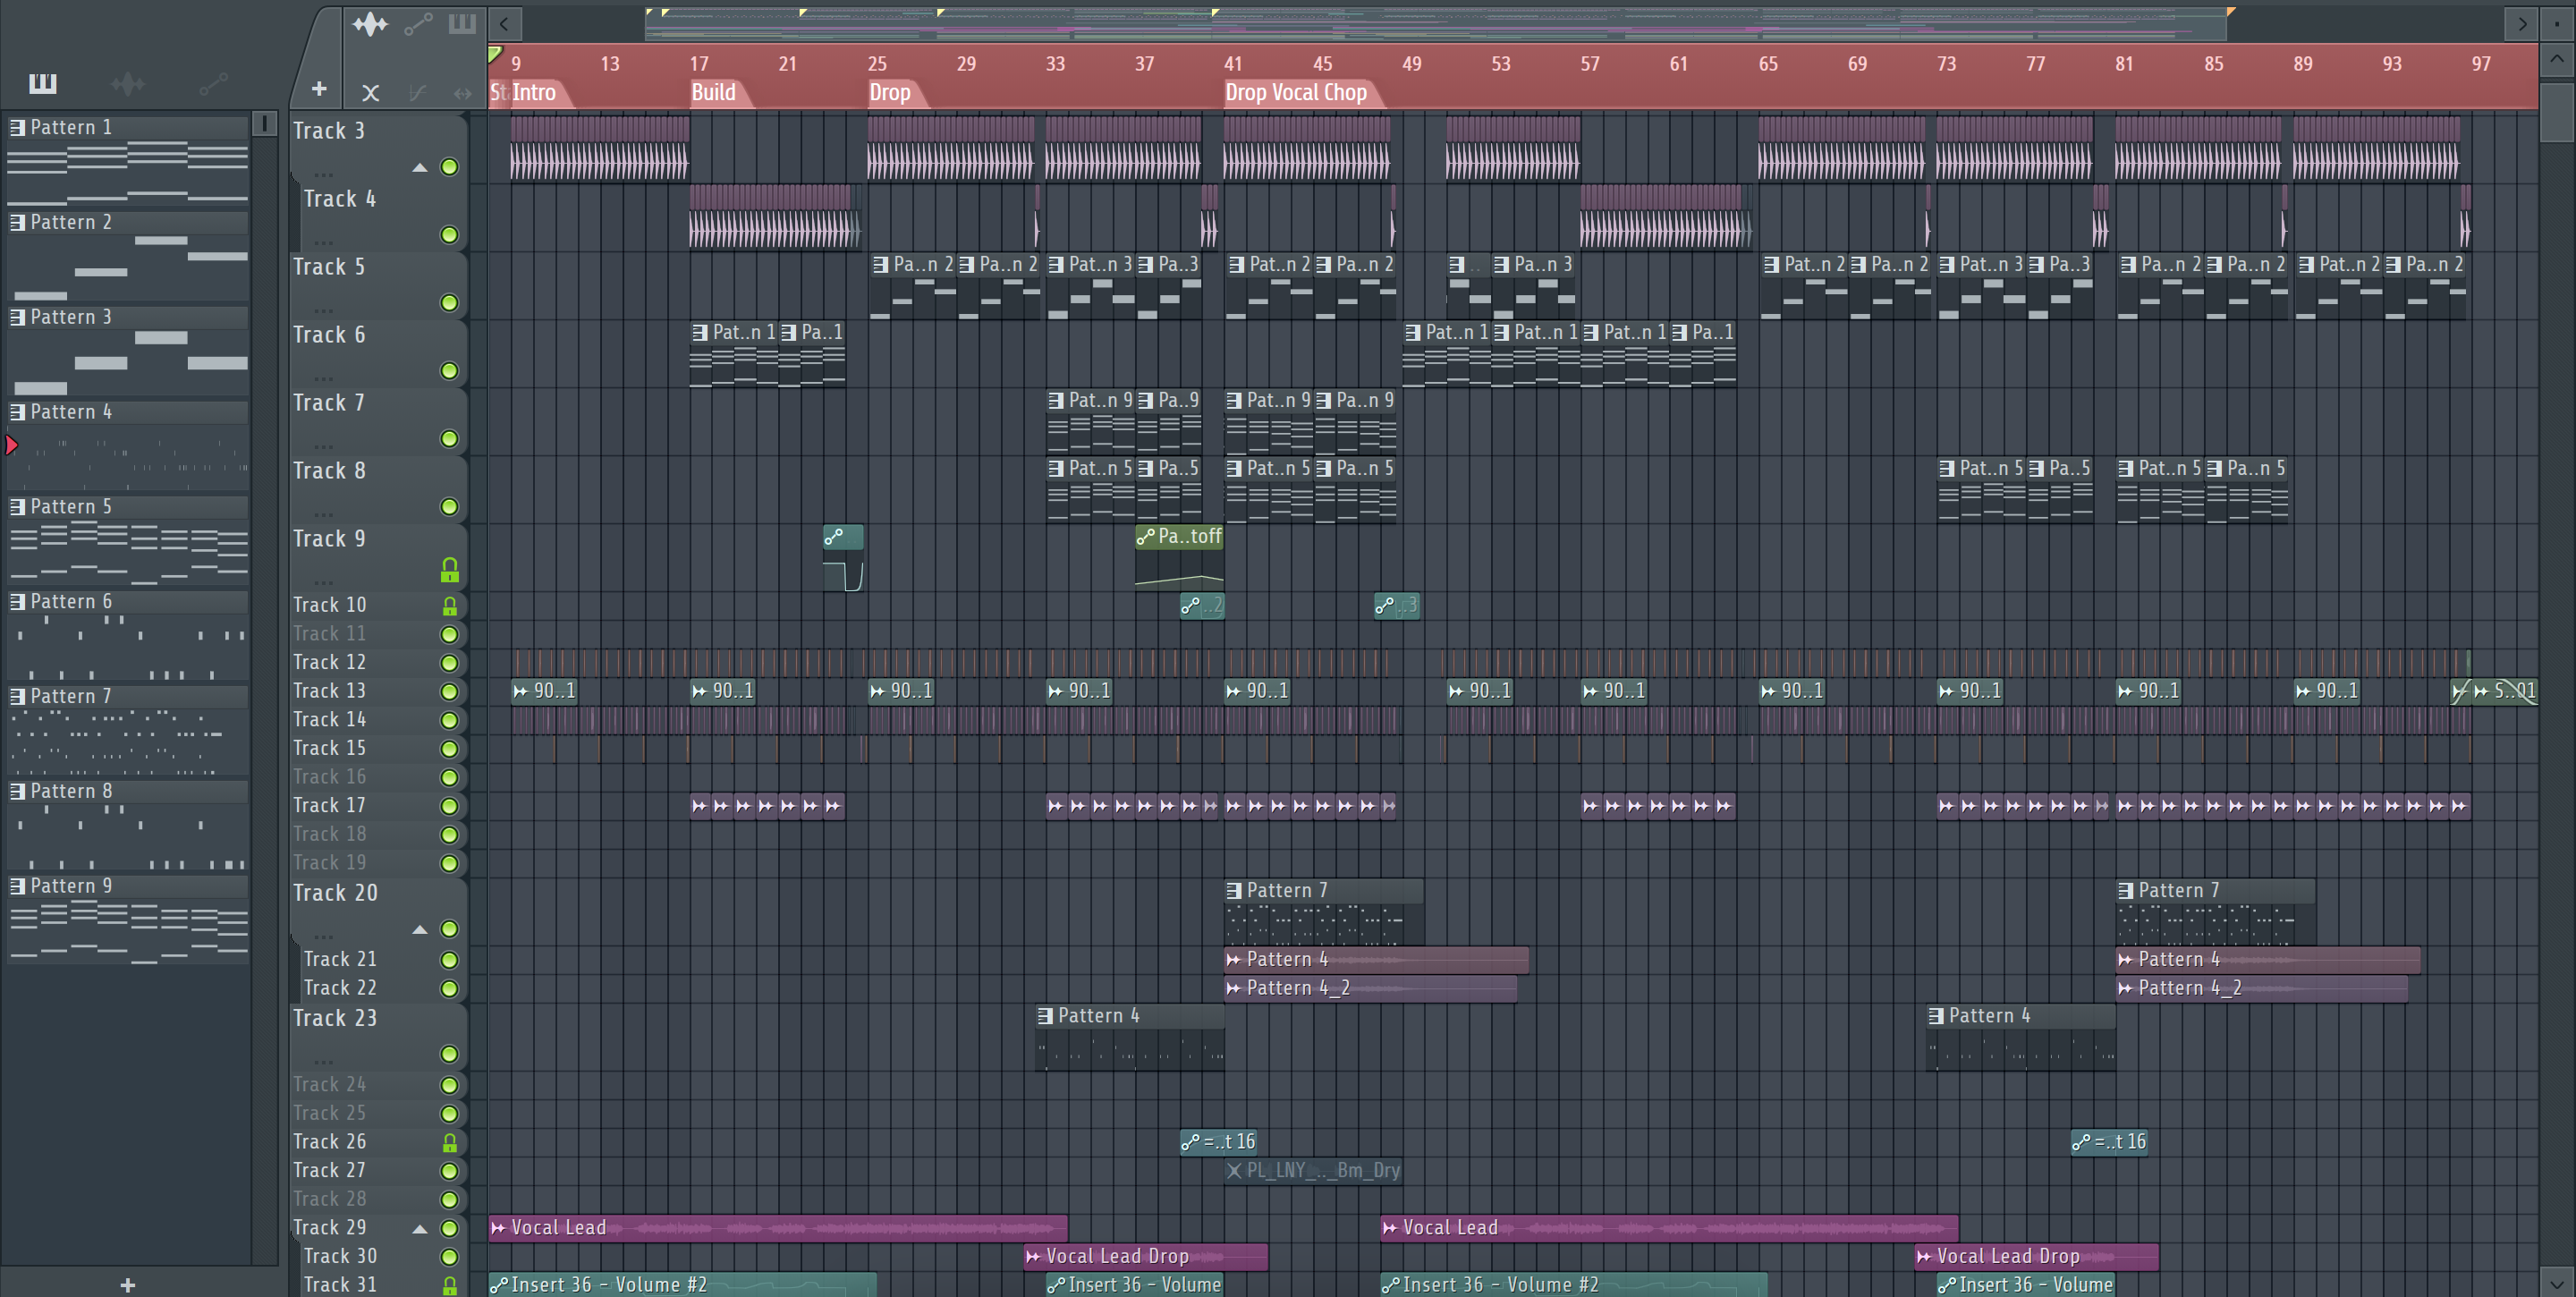The width and height of the screenshot is (2576, 1297).
Task: Jump to the Intro timeline marker
Action: click(x=534, y=93)
